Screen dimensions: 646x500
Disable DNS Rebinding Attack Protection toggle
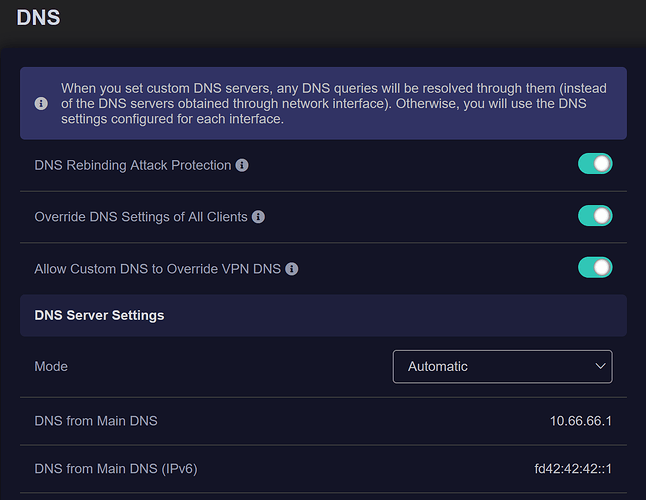tap(595, 164)
